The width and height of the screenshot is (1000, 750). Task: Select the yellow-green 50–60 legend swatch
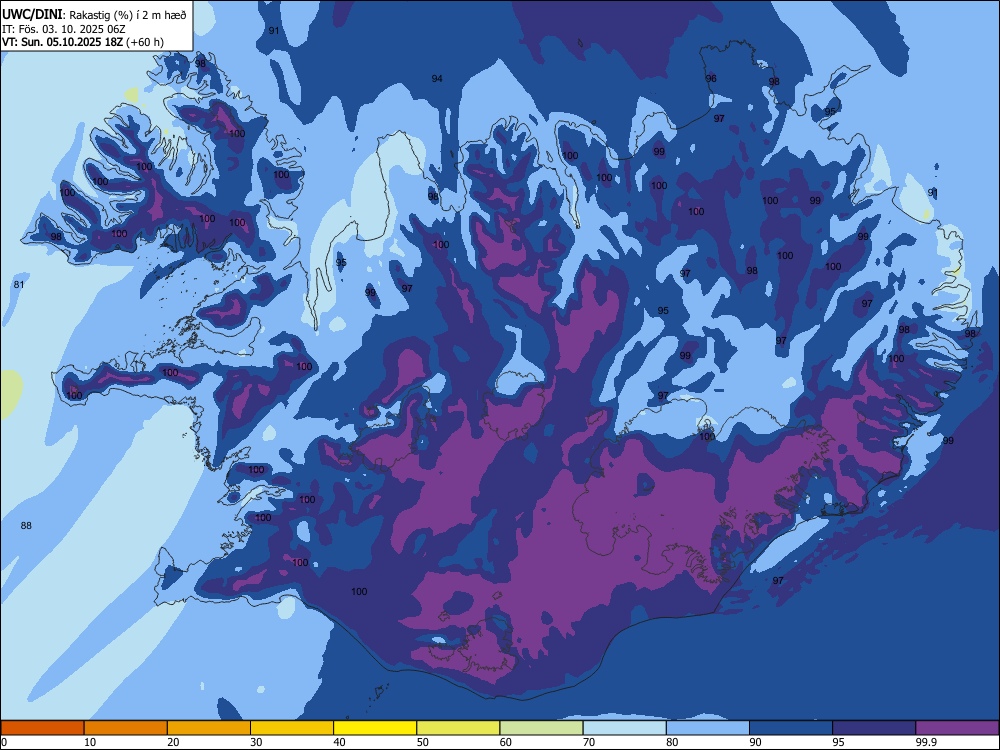[x=458, y=728]
